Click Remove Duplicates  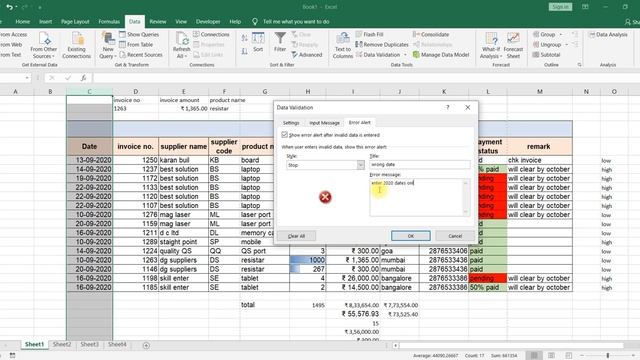coord(382,44)
